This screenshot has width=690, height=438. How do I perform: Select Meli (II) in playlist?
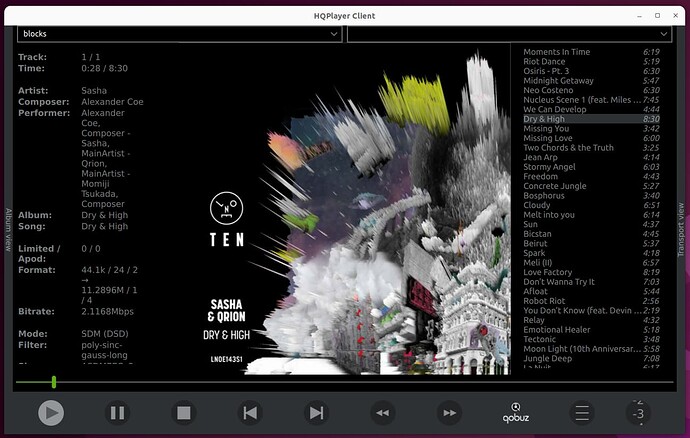pyautogui.click(x=591, y=263)
